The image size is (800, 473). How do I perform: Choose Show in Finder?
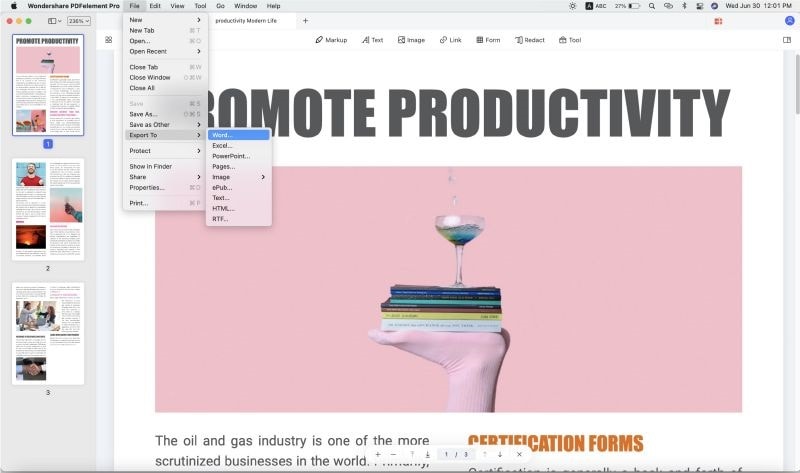pos(165,167)
